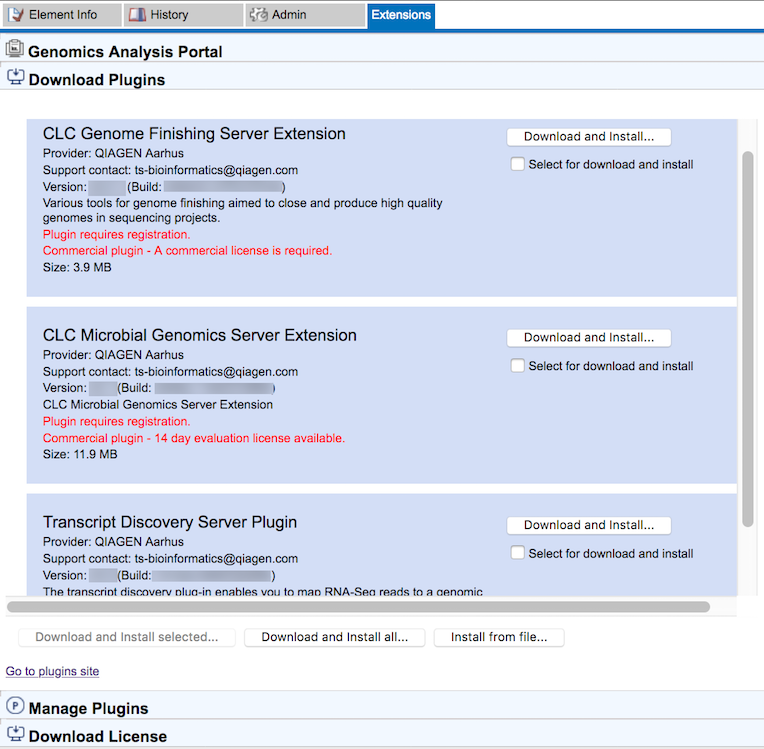This screenshot has height=749, width=764.
Task: Click the Download Plugins section icon
Action: click(16, 77)
